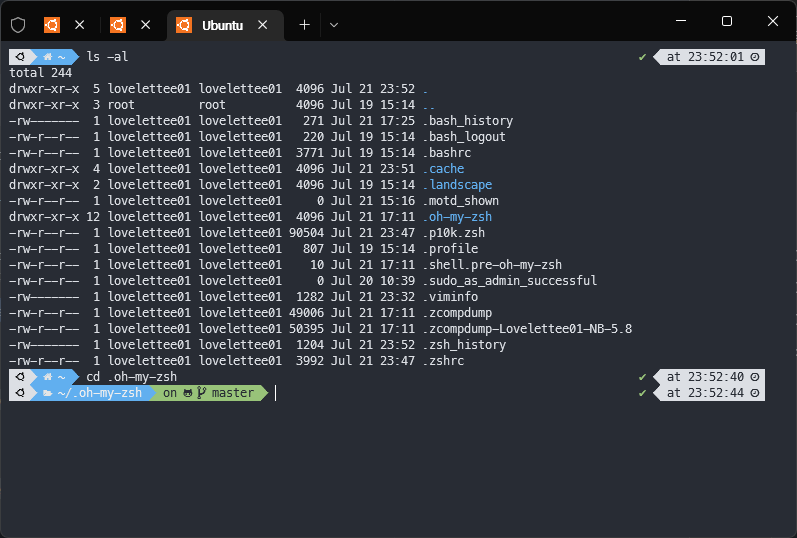Image resolution: width=797 pixels, height=538 pixels.
Task: Click the .sudo_as_admin_successful filename
Action: [x=510, y=281]
